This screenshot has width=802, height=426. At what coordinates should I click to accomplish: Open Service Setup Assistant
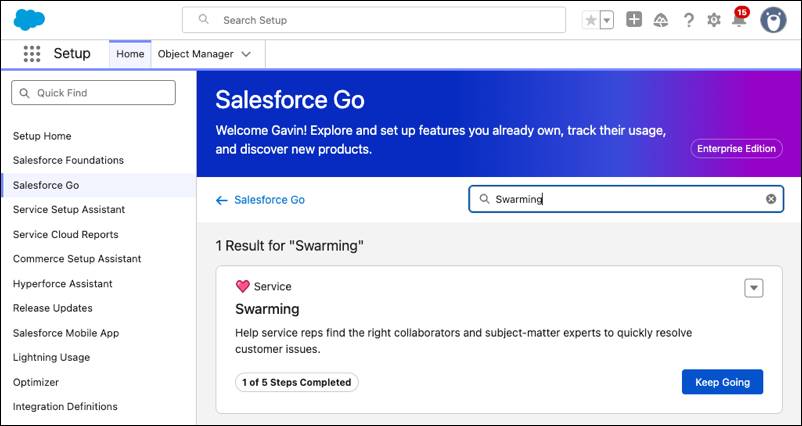[x=69, y=209]
